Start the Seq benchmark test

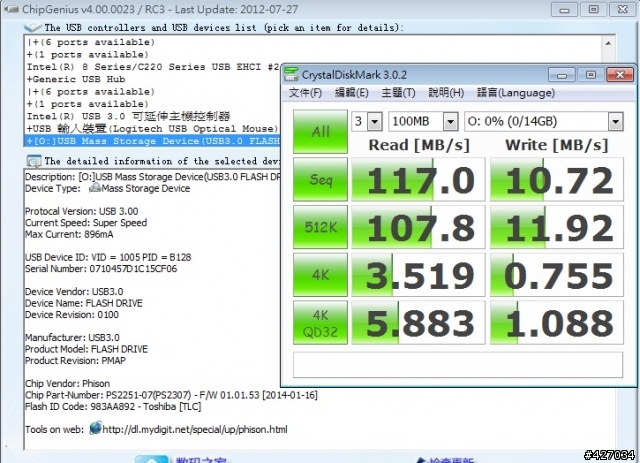[320, 179]
